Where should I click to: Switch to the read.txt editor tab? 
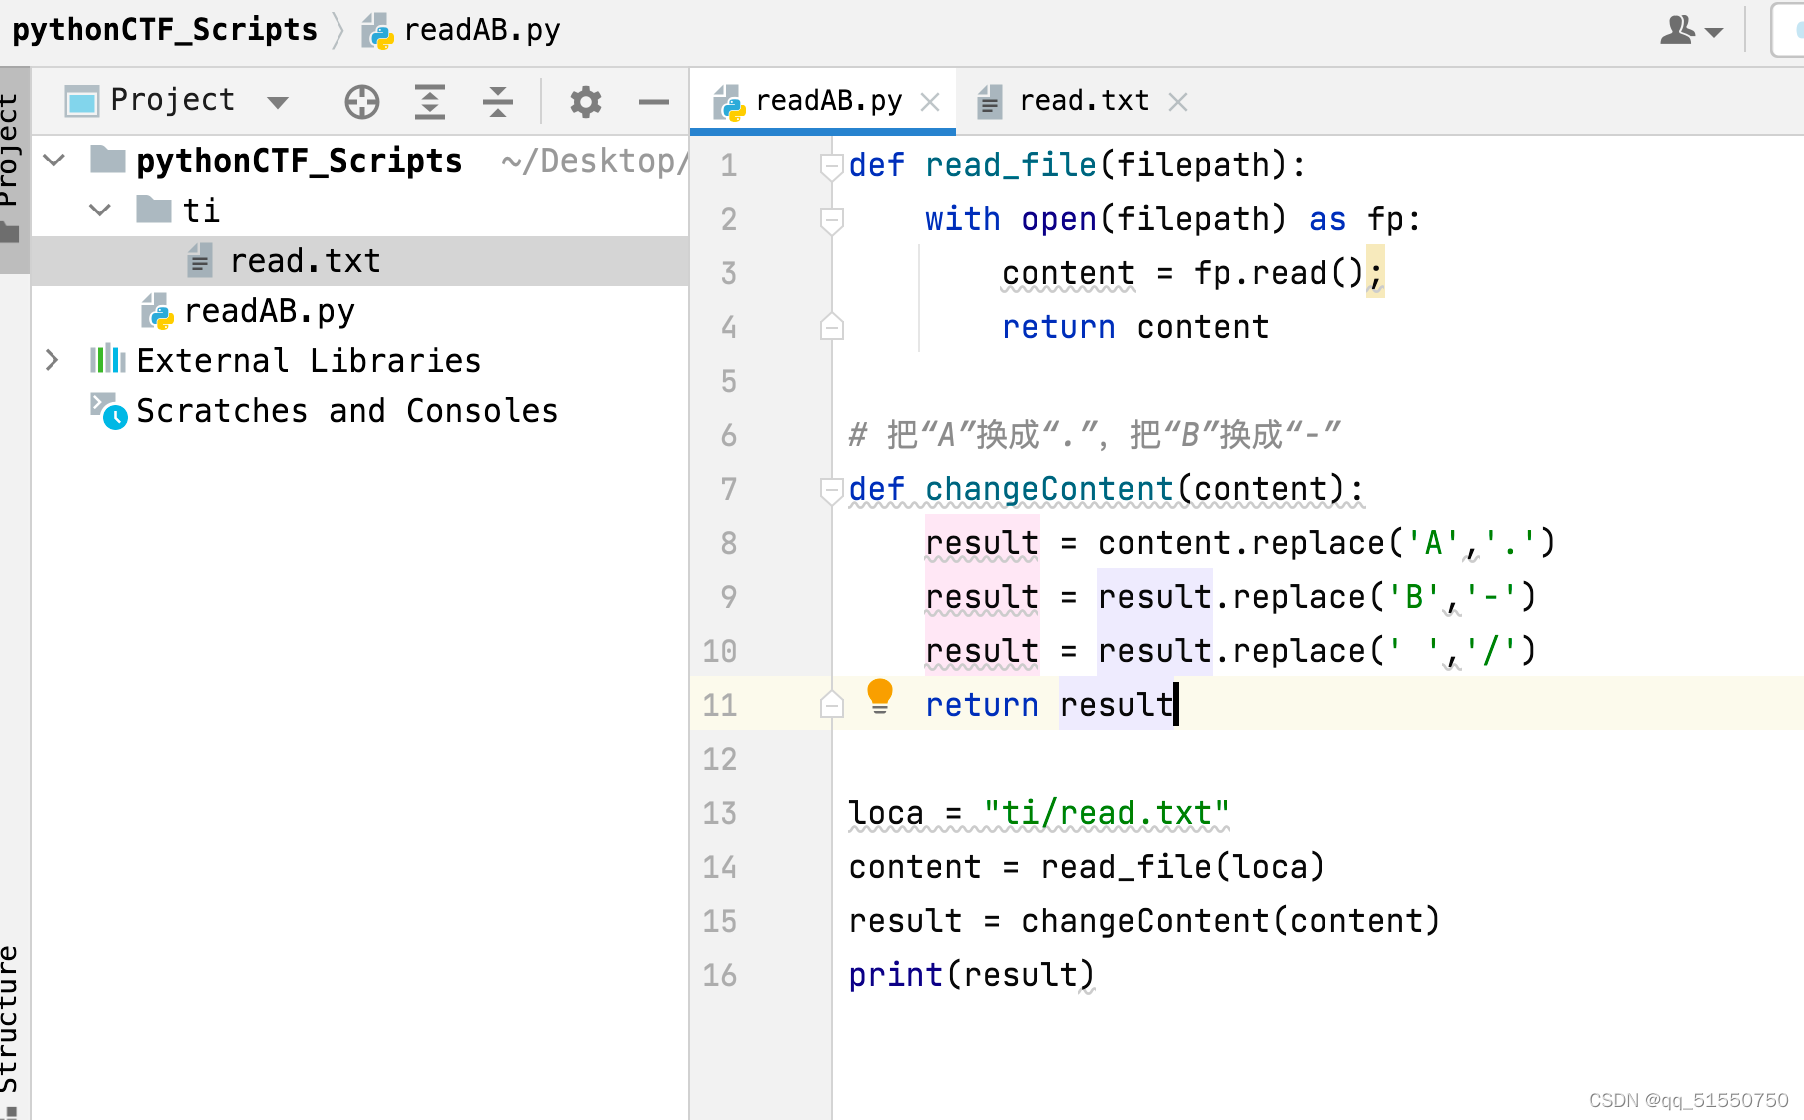click(x=1084, y=101)
